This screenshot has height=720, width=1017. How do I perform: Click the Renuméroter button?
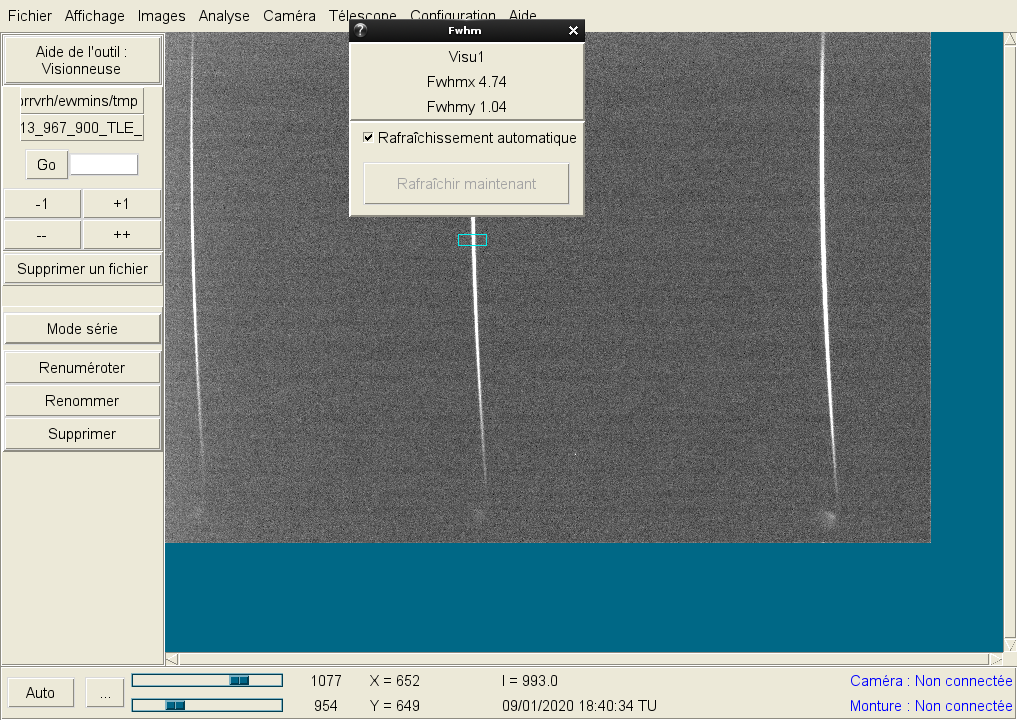click(82, 367)
